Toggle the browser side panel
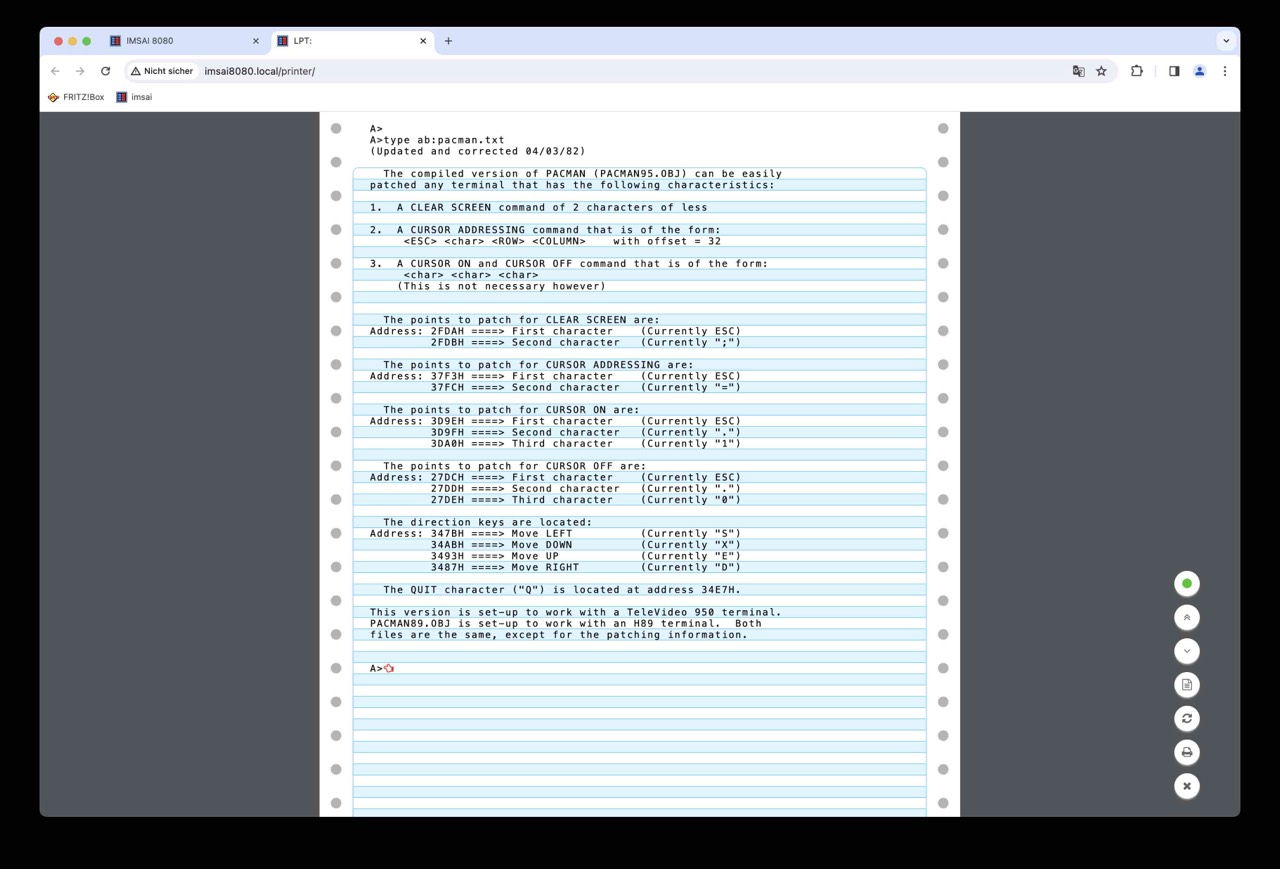Image resolution: width=1280 pixels, height=869 pixels. pos(1174,71)
